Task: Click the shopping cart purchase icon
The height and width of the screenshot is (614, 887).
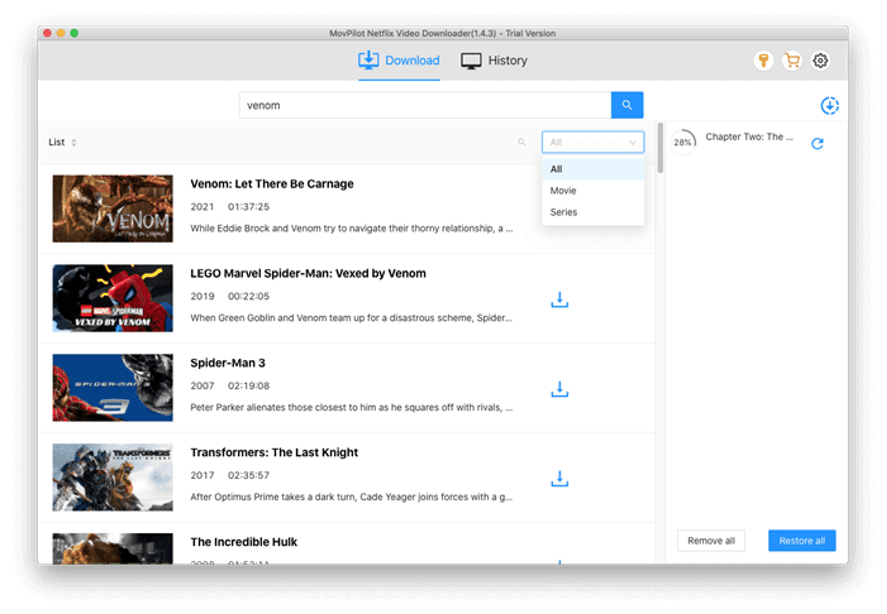Action: (x=791, y=60)
